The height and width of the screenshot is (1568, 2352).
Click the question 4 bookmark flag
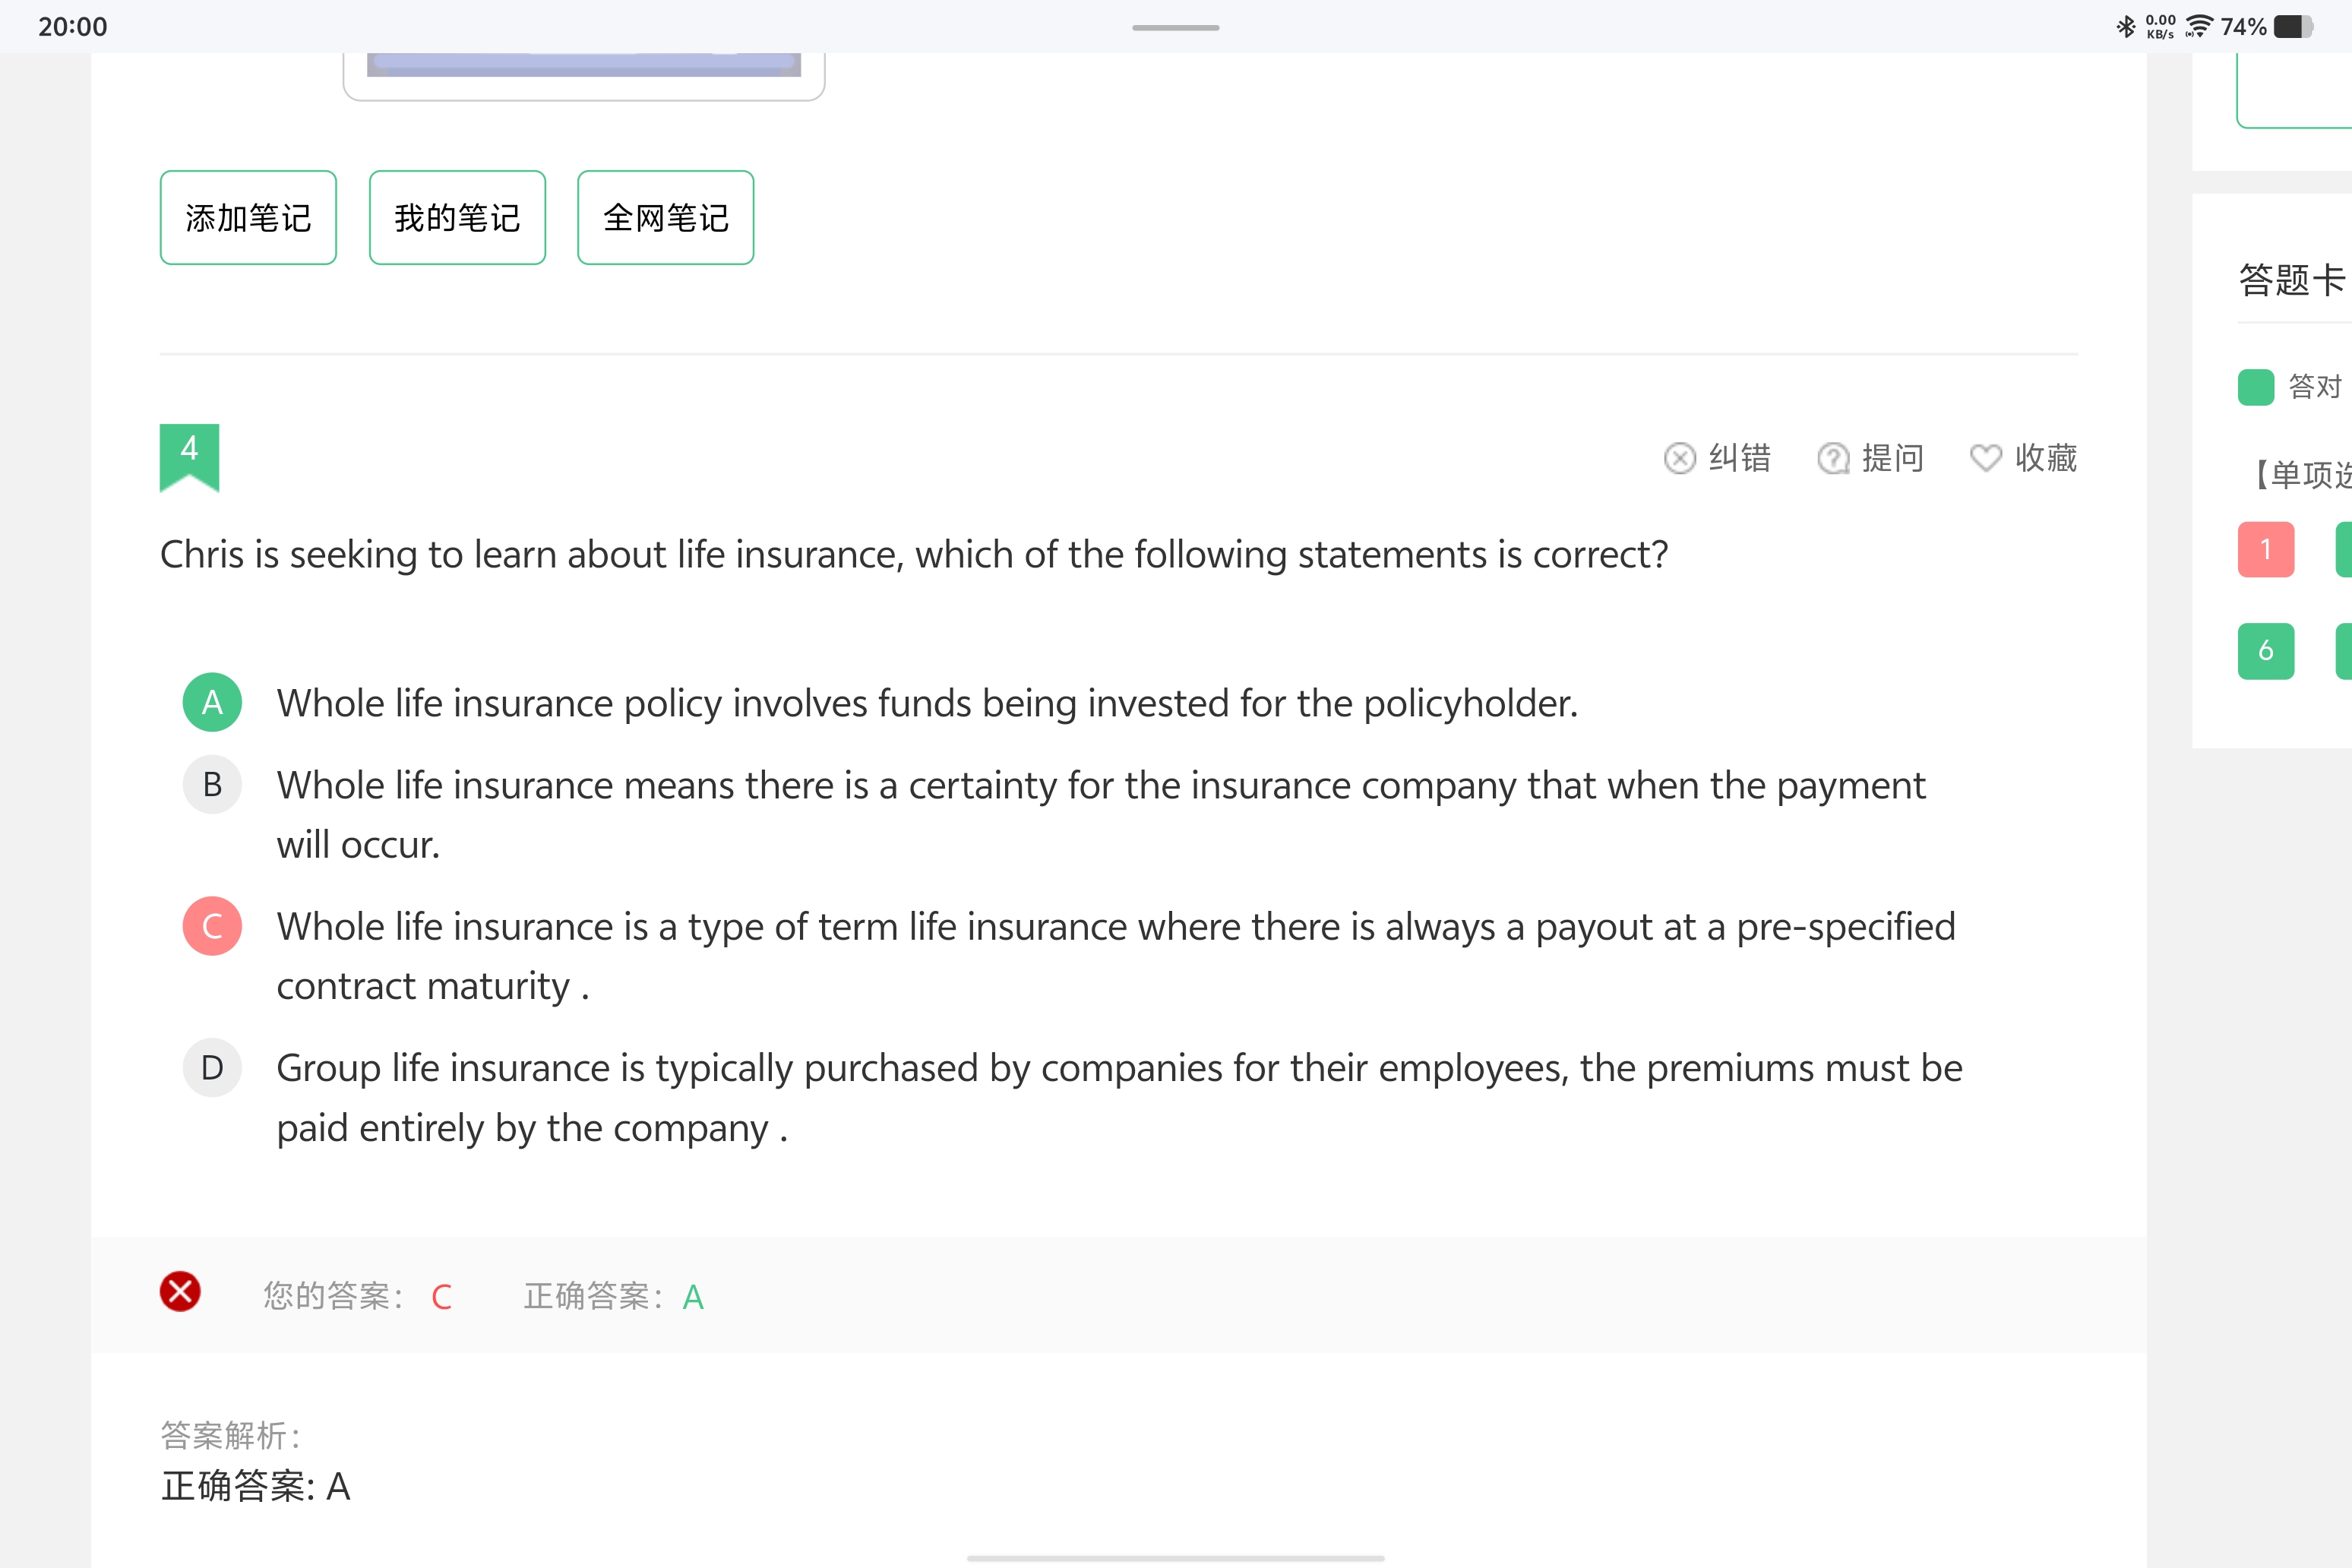pos(189,456)
